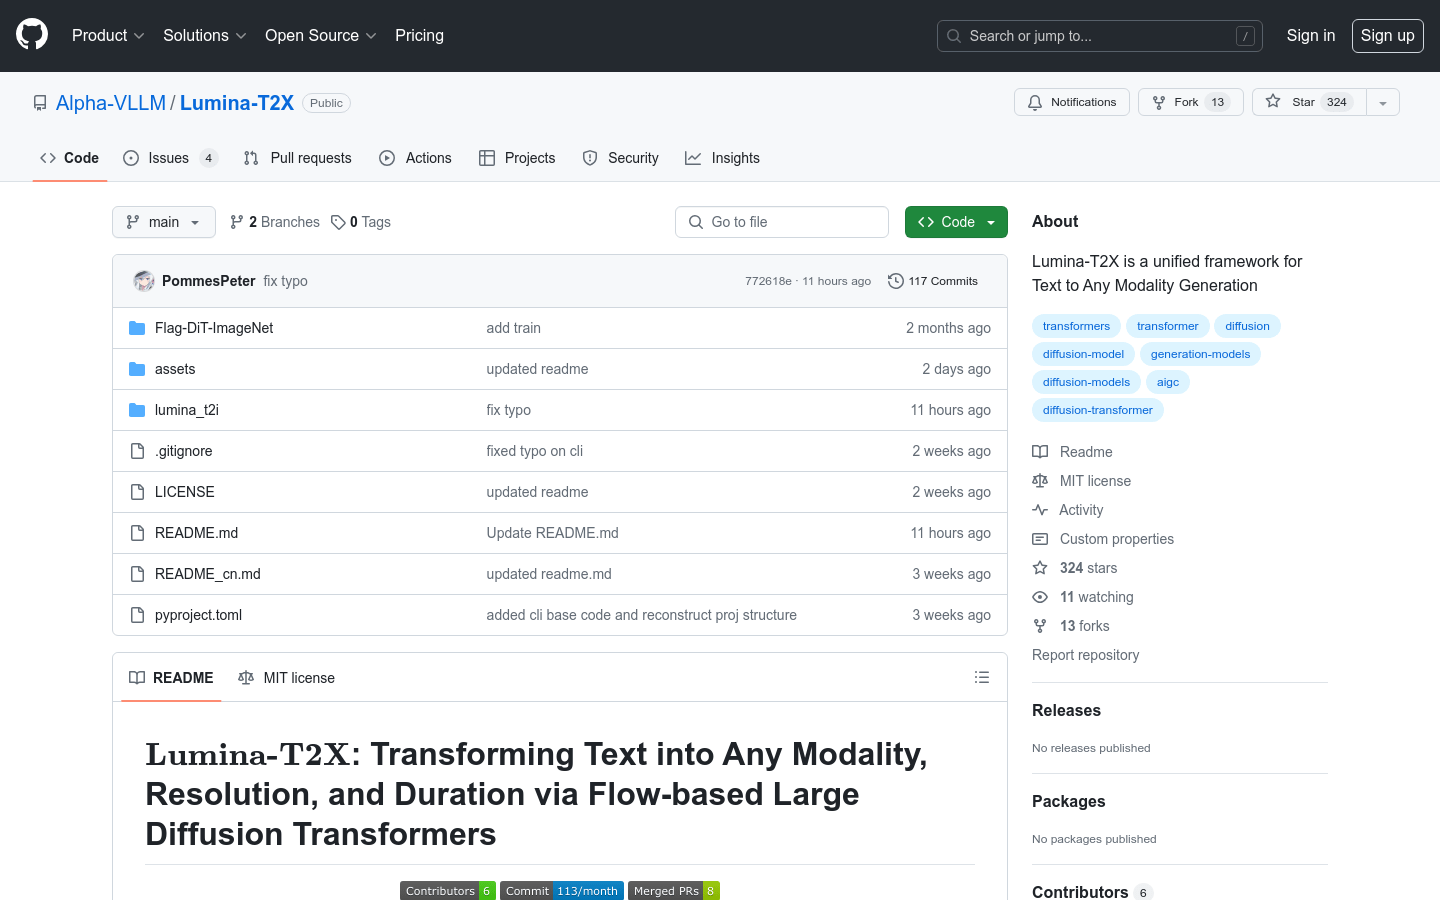The height and width of the screenshot is (900, 1440).
Task: Click the Contributors badge in README
Action: pos(448,891)
